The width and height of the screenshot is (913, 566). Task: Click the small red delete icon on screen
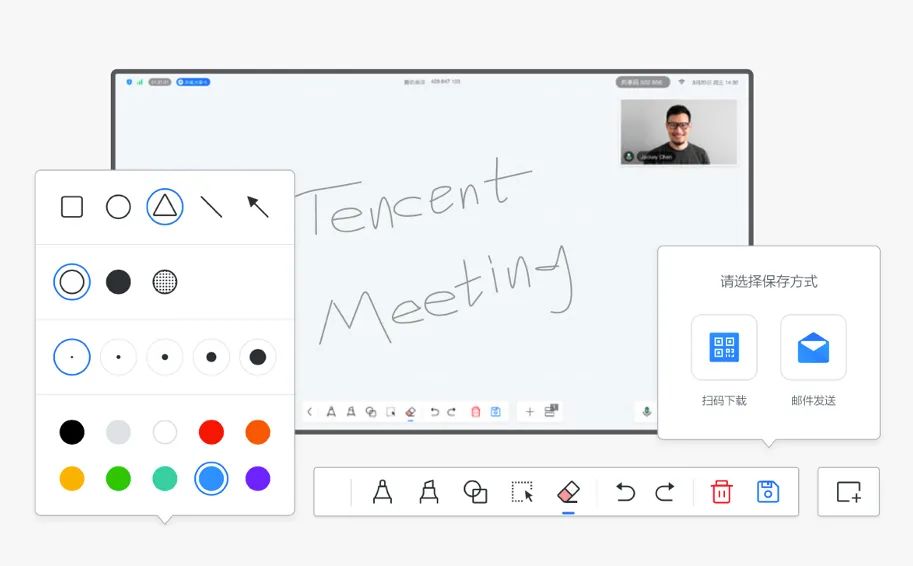(476, 412)
